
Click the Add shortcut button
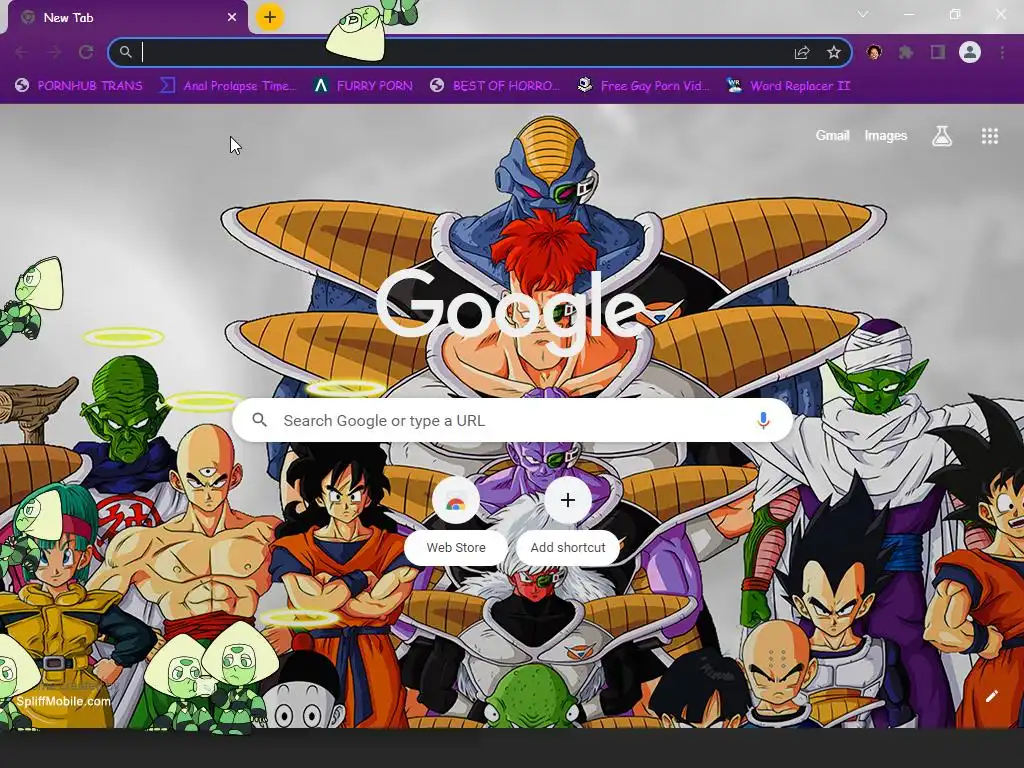coord(568,521)
